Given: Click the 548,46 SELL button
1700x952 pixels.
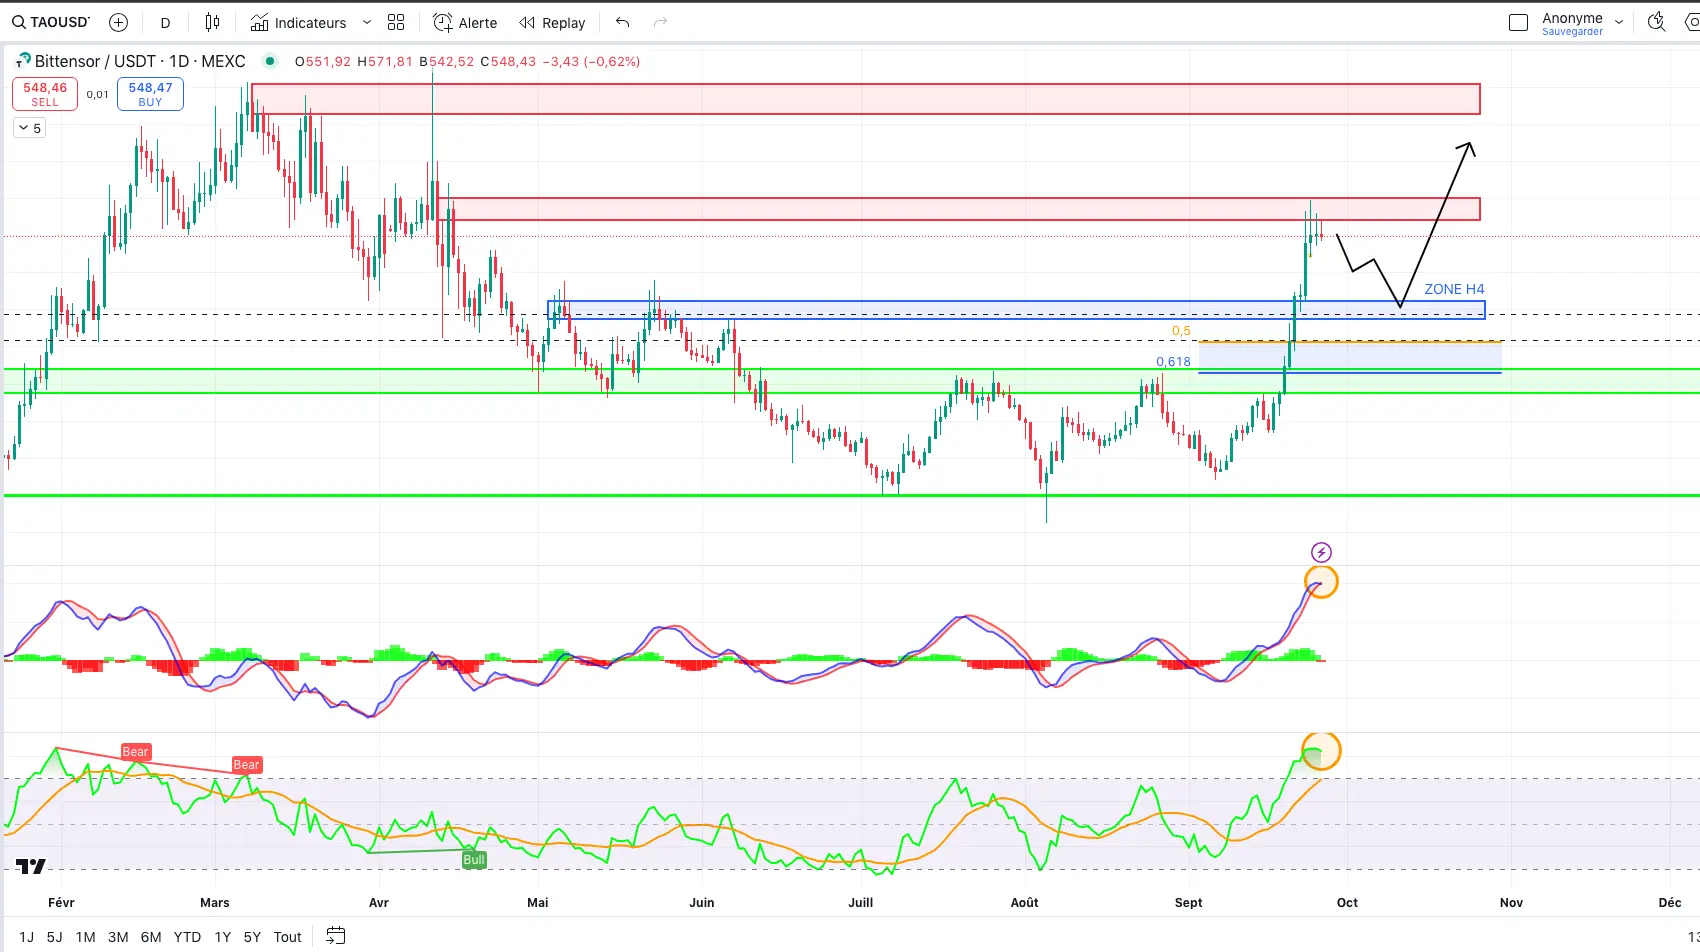Looking at the screenshot, I should [45, 94].
